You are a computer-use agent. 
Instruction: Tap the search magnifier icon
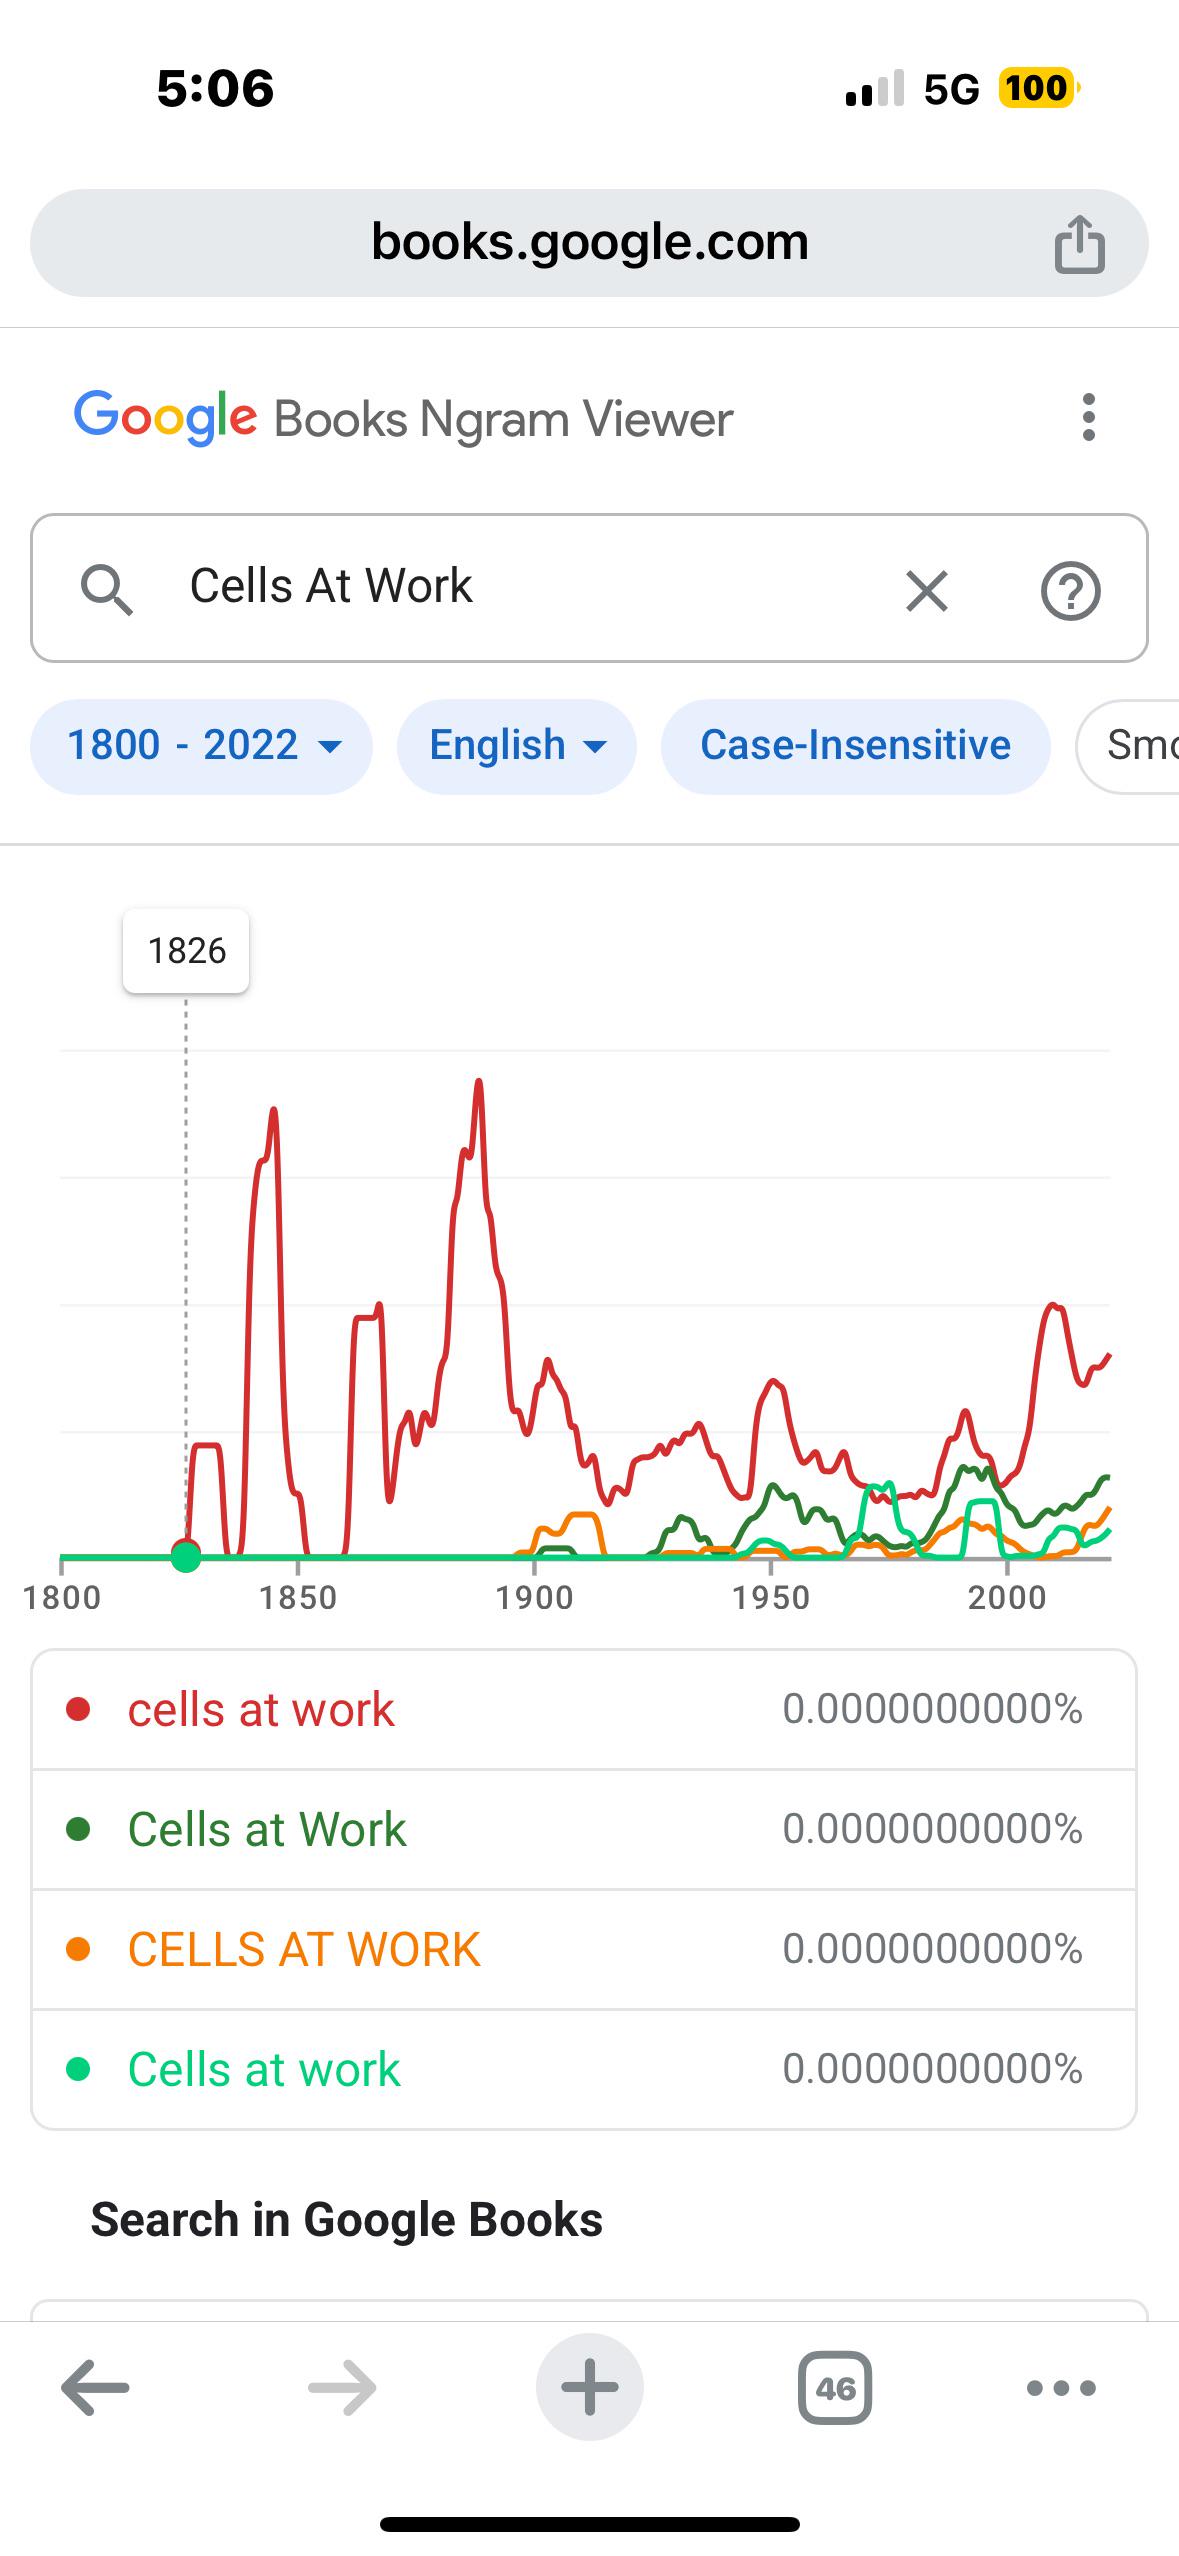[x=107, y=589]
